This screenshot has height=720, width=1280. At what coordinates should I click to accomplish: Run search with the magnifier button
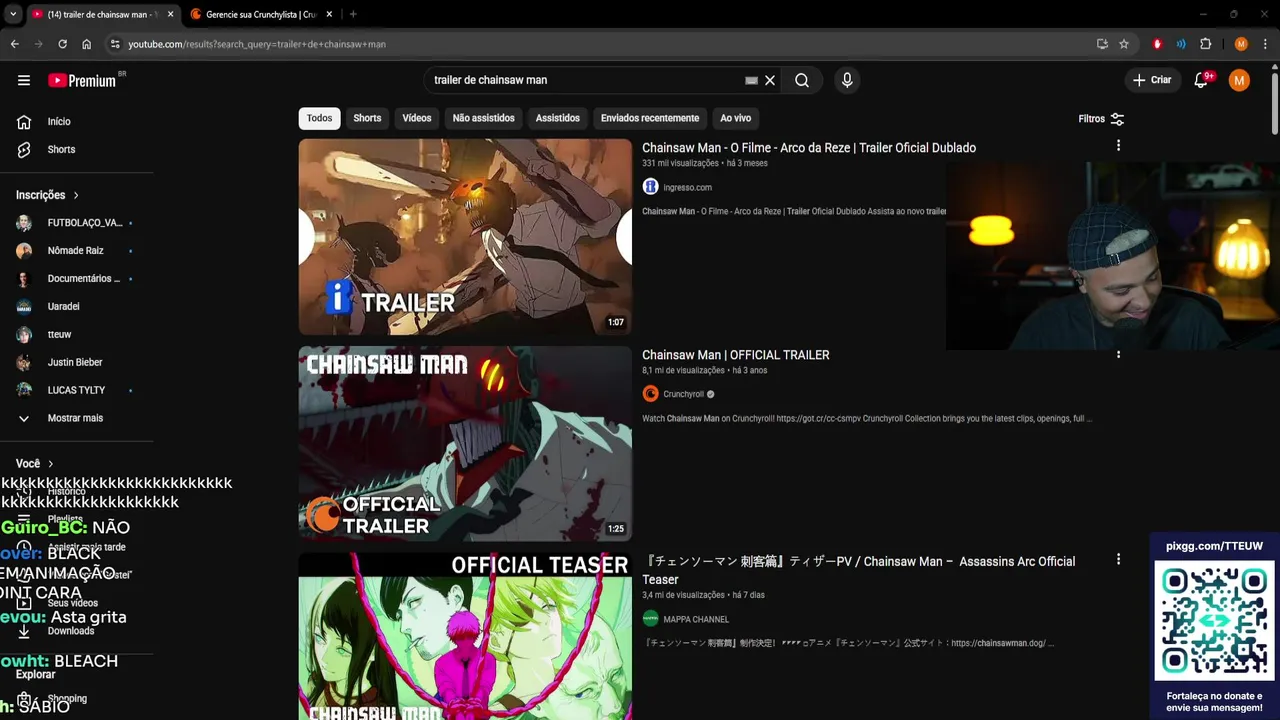coord(802,80)
